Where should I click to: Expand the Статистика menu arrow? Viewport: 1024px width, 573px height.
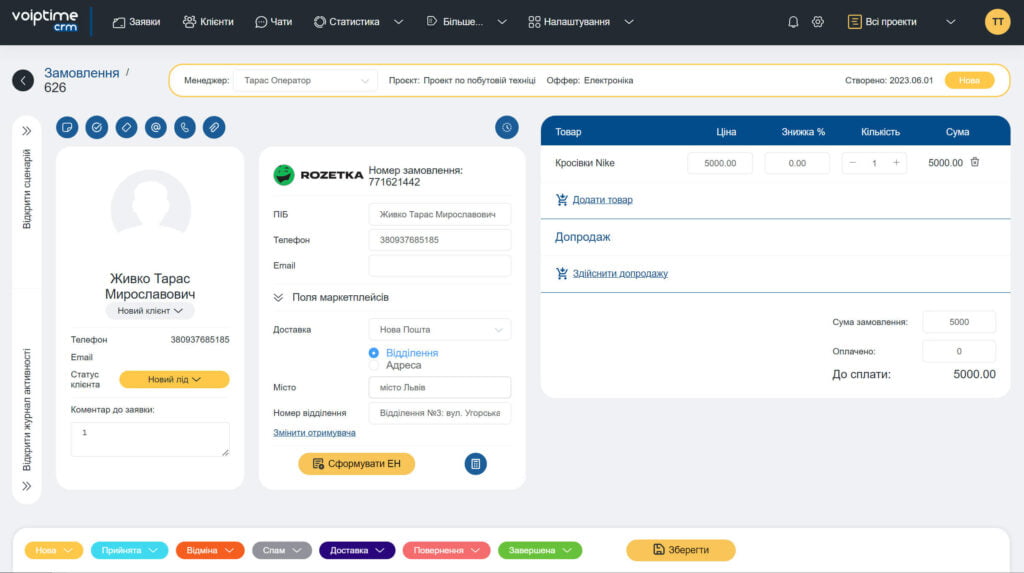pos(398,22)
